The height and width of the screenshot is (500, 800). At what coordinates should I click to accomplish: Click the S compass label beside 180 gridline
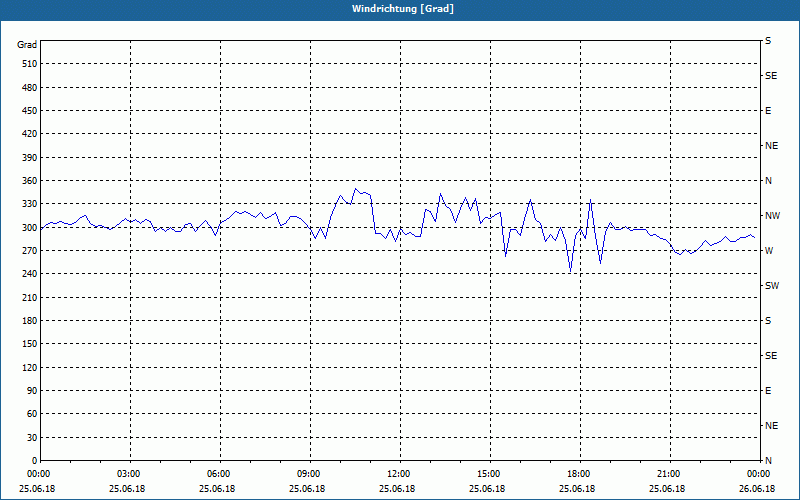(x=768, y=321)
